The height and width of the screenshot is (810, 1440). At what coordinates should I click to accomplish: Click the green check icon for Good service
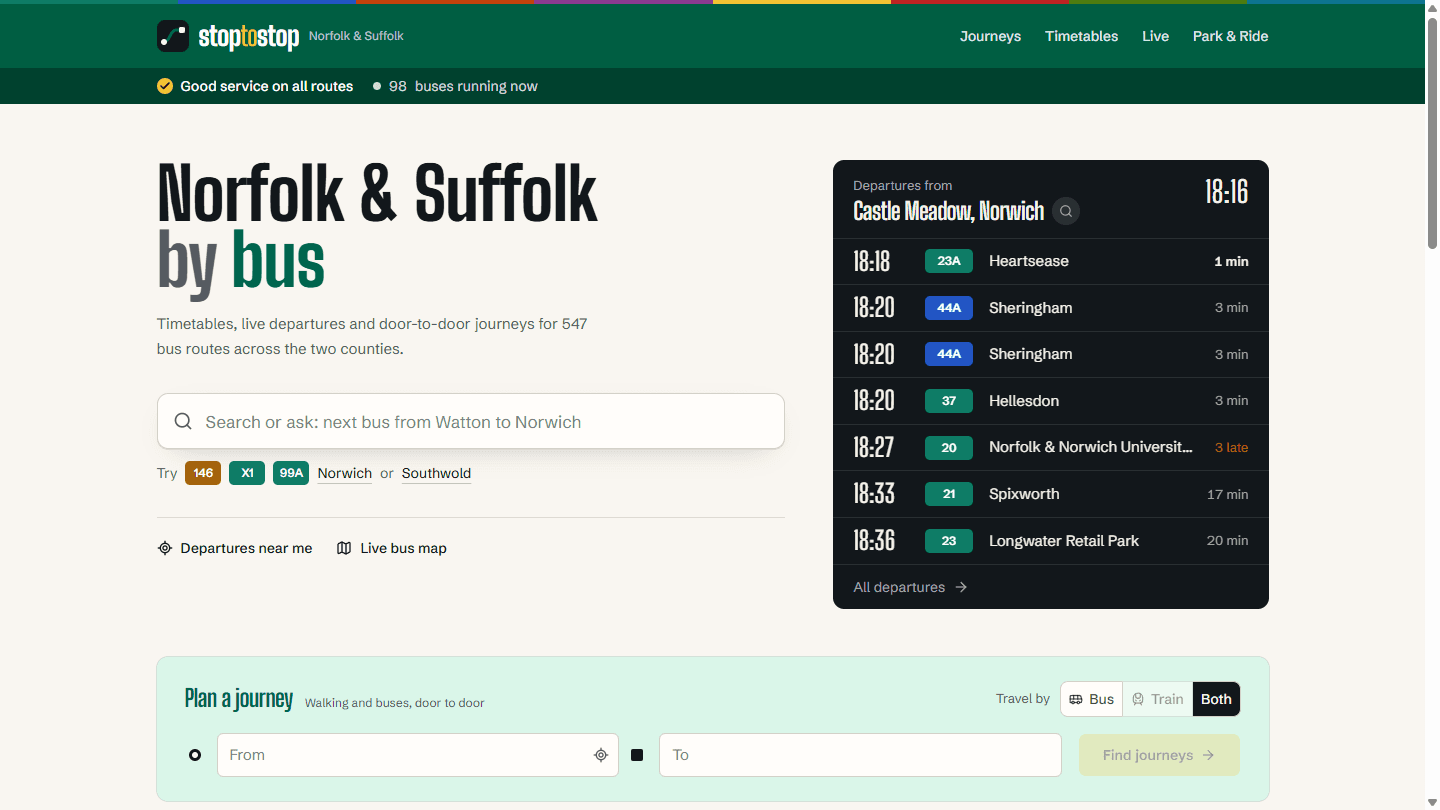coord(165,86)
